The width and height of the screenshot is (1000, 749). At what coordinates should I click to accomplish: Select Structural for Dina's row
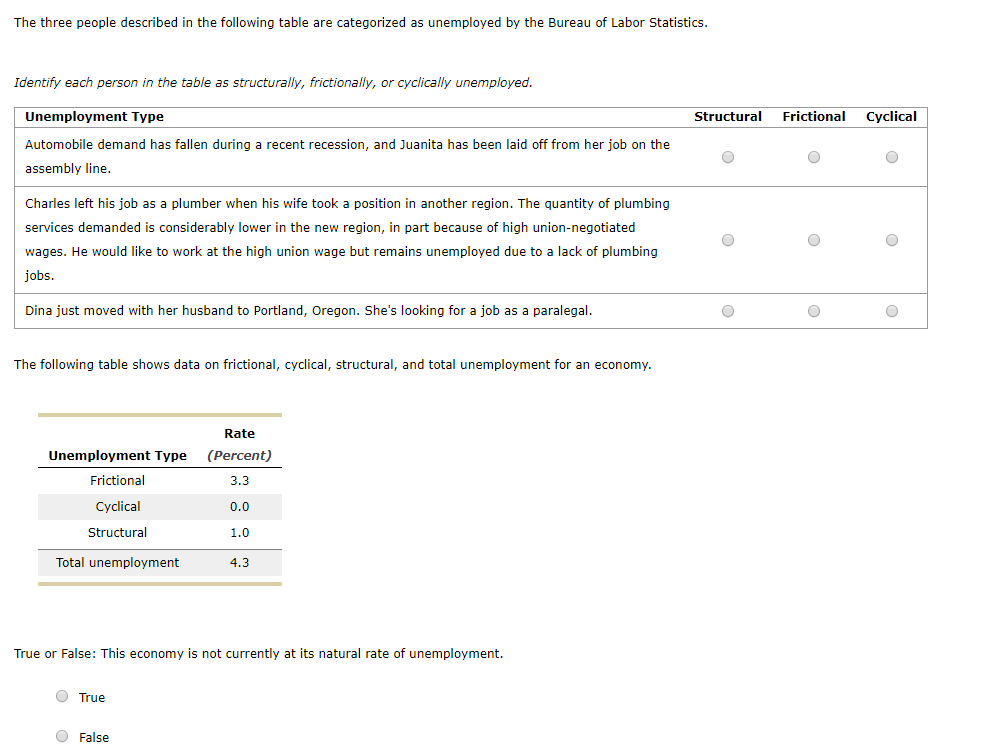(x=728, y=310)
